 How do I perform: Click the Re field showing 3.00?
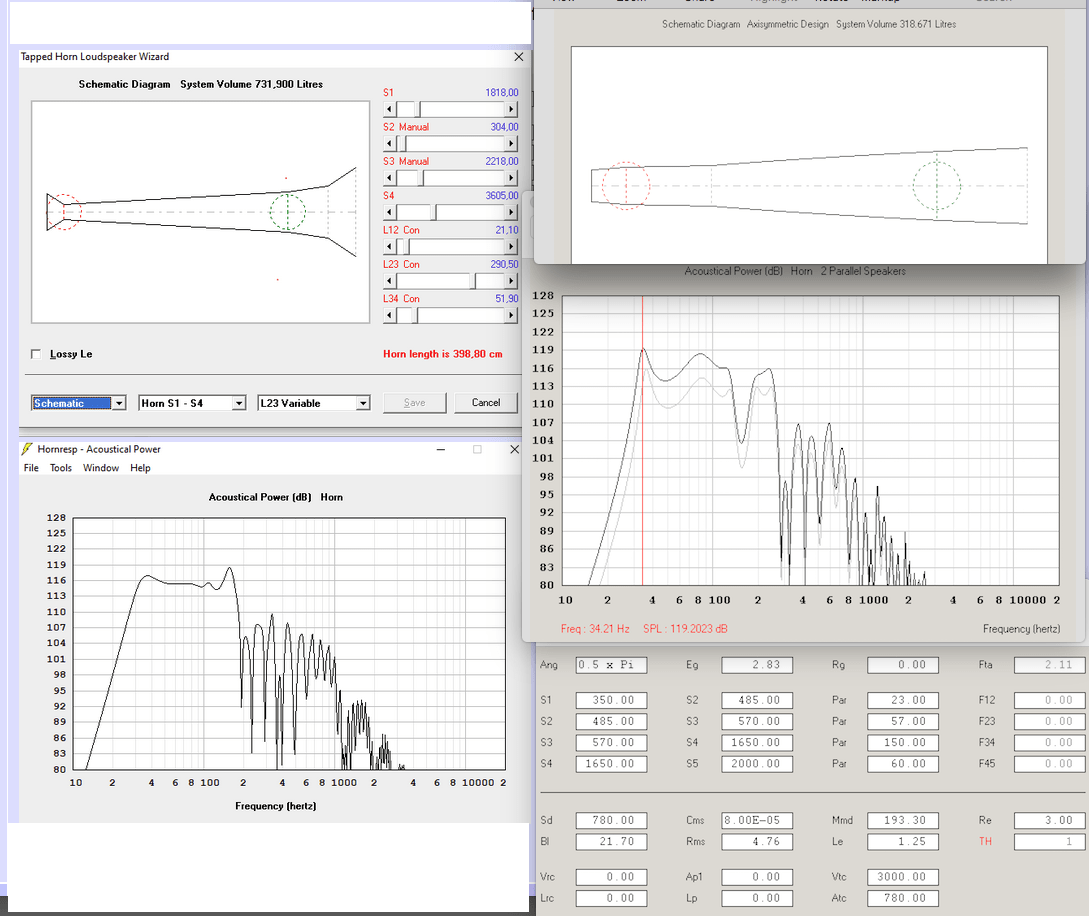(1049, 821)
